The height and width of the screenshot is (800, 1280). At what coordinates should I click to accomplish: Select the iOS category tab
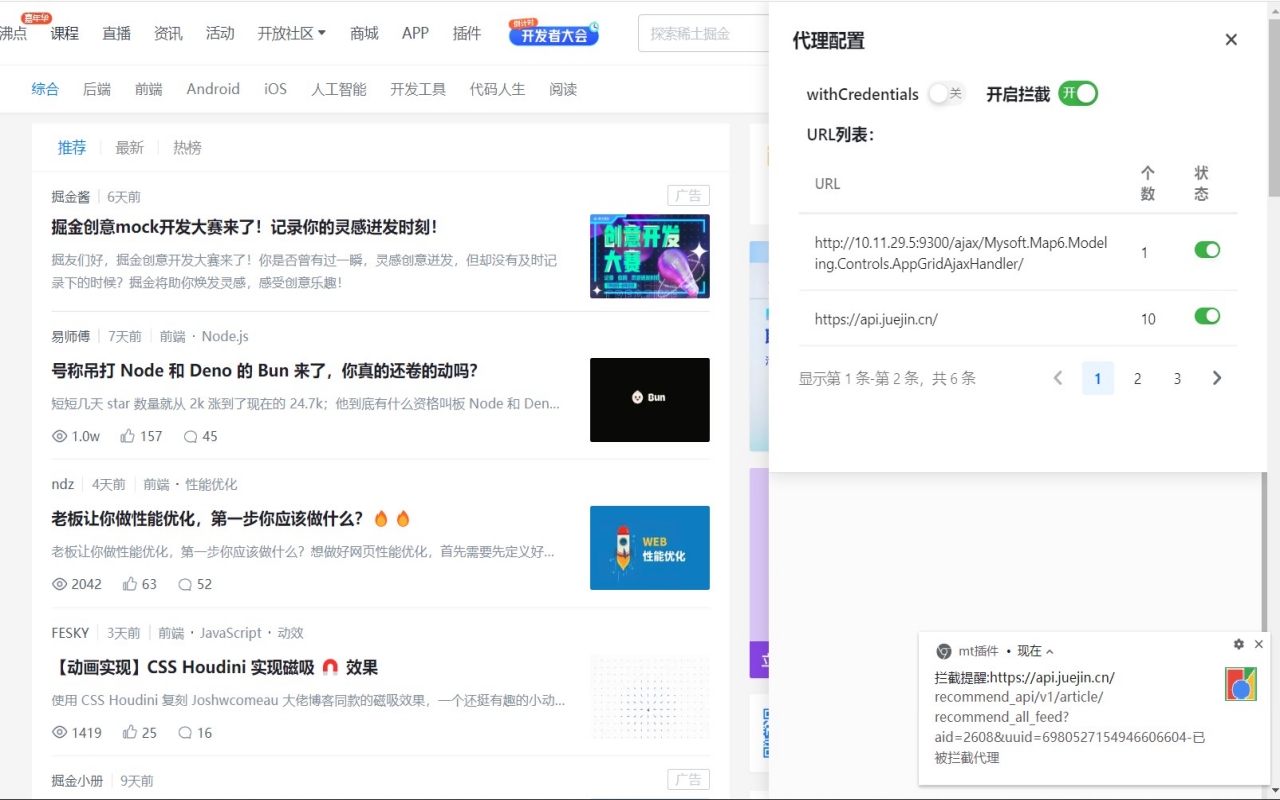pos(275,89)
